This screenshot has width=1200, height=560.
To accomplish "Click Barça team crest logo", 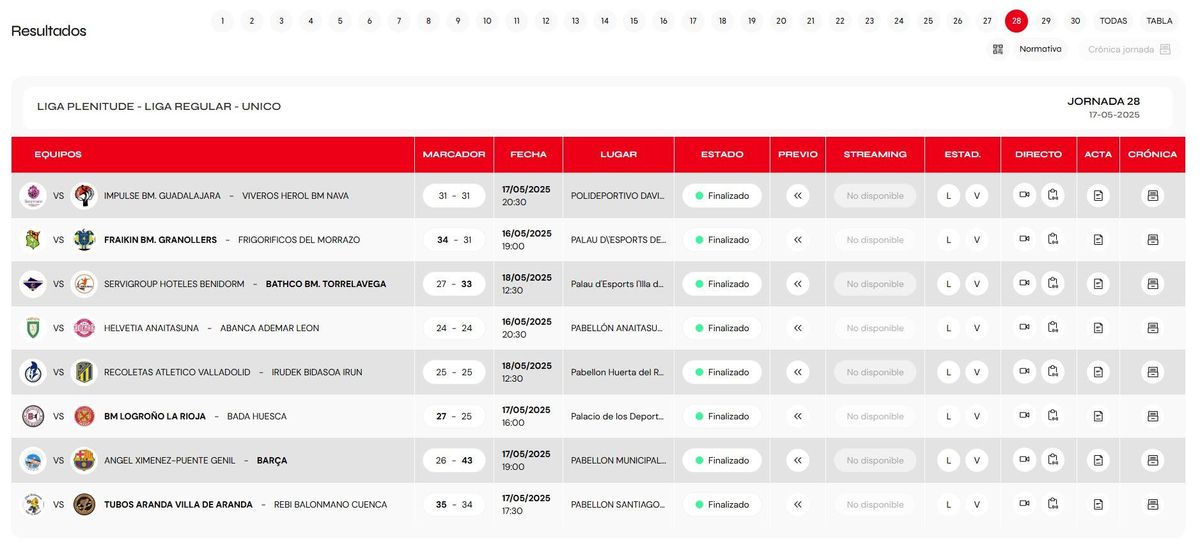I will pyautogui.click(x=84, y=460).
